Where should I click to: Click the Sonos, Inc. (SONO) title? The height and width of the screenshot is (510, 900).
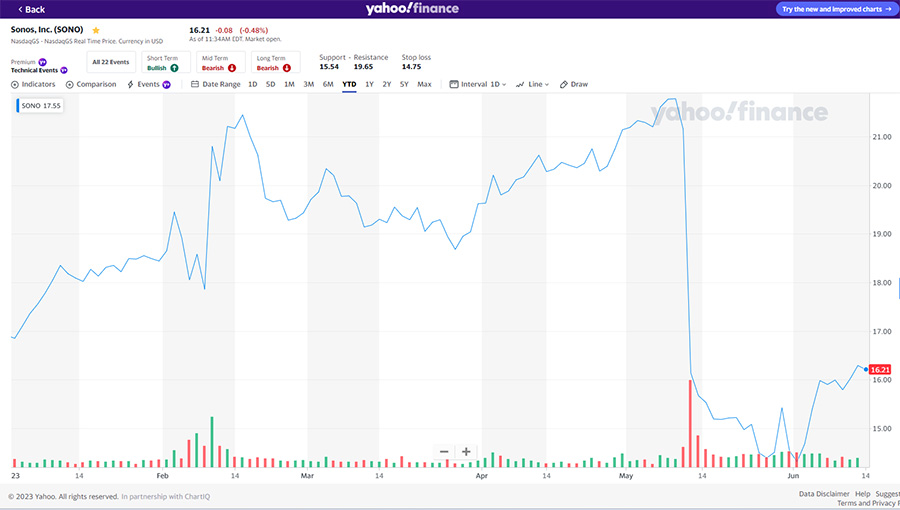coord(47,30)
